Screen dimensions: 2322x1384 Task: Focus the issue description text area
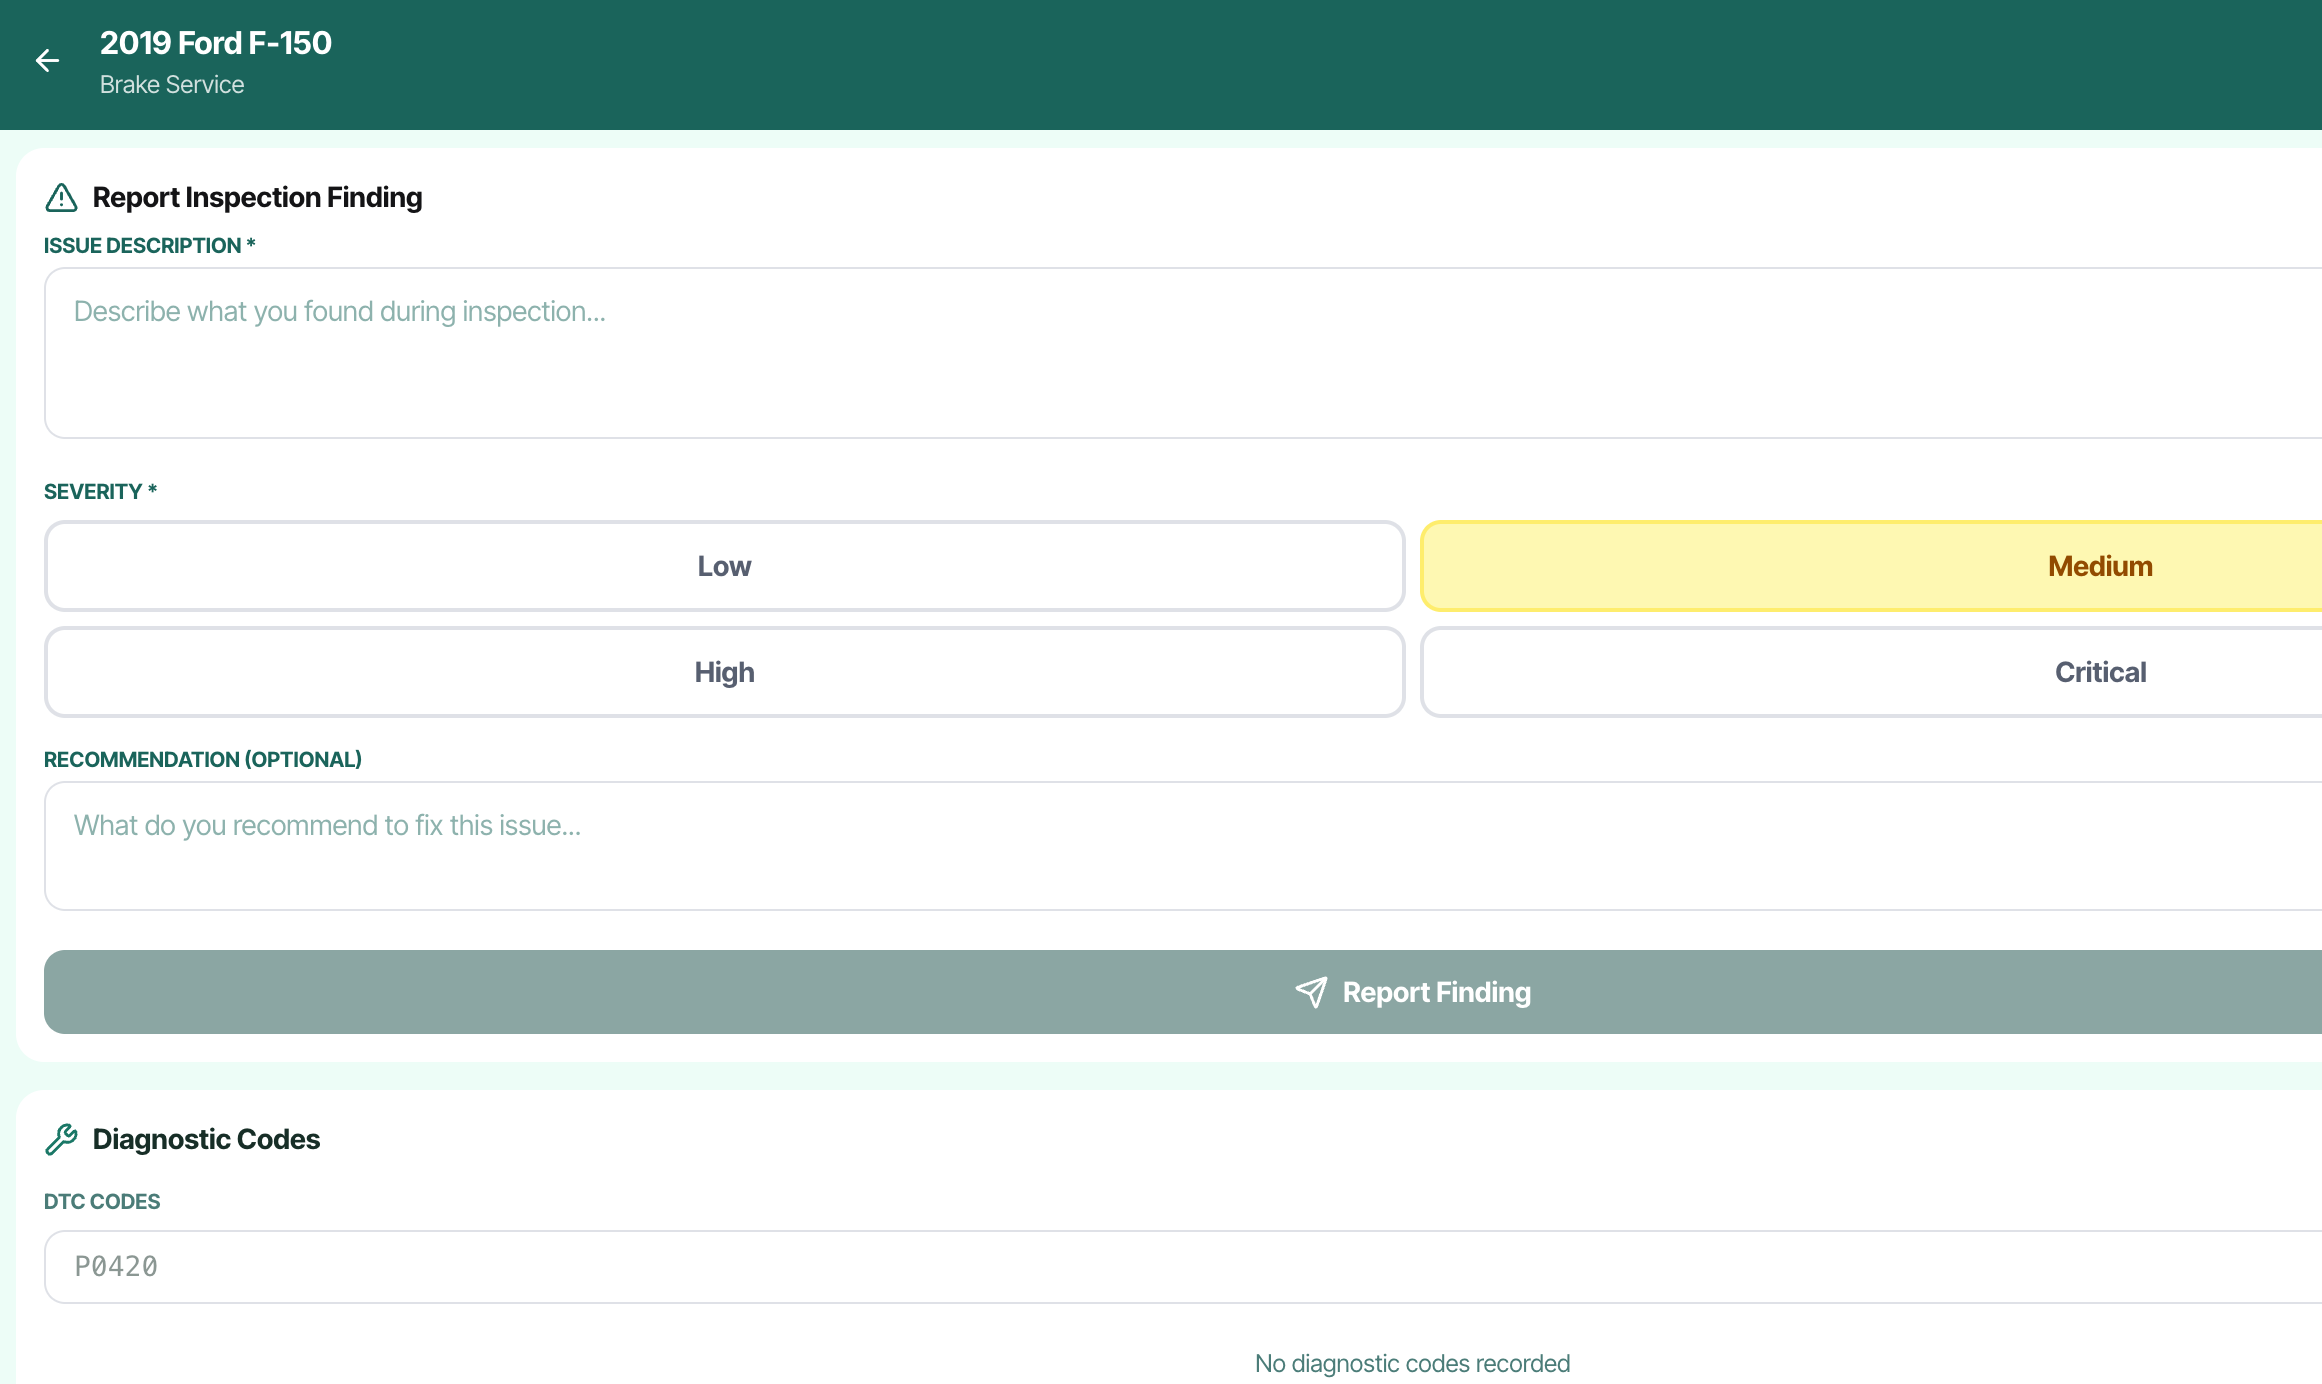point(1180,352)
